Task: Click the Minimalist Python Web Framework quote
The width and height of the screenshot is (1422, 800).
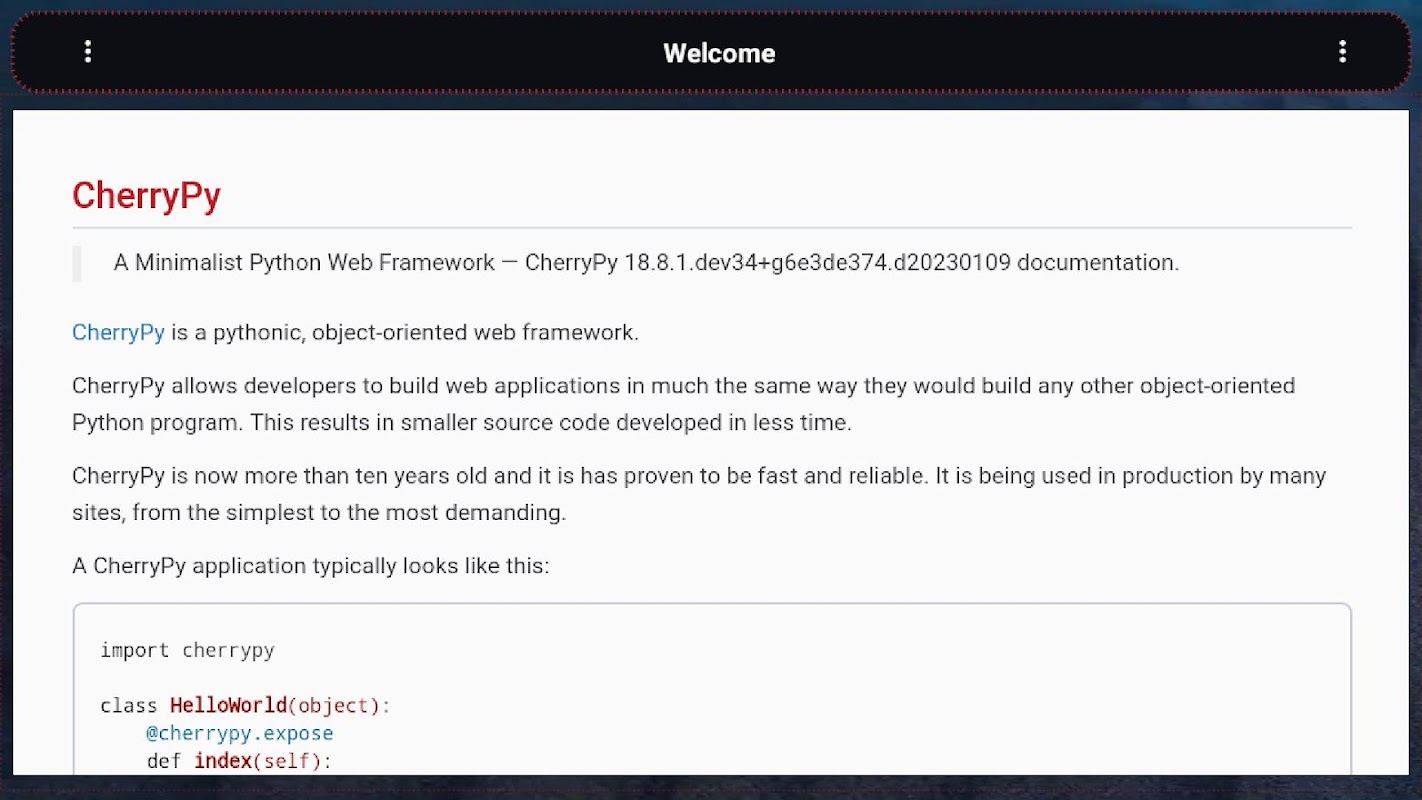Action: click(x=646, y=263)
